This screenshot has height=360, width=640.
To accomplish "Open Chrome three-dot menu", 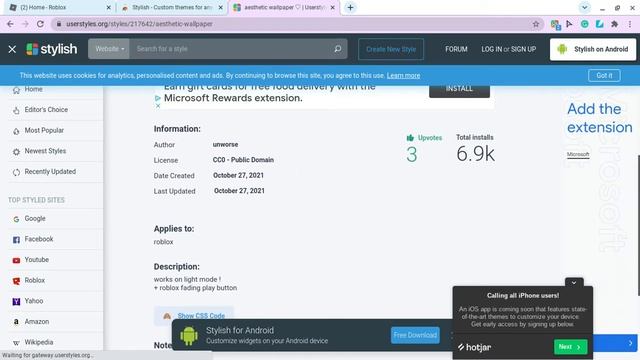I will (x=630, y=24).
